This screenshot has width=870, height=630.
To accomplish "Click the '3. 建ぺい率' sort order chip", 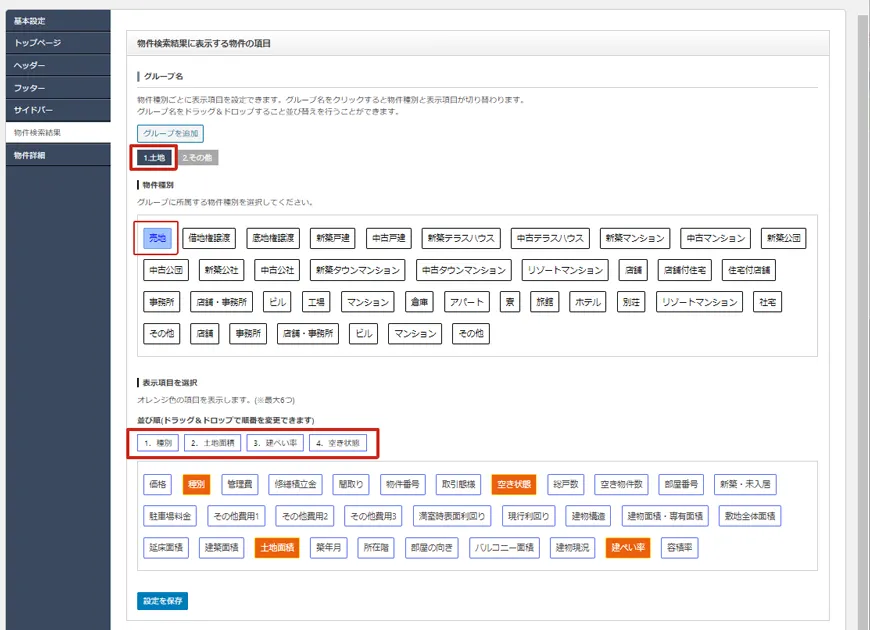I will tap(273, 442).
